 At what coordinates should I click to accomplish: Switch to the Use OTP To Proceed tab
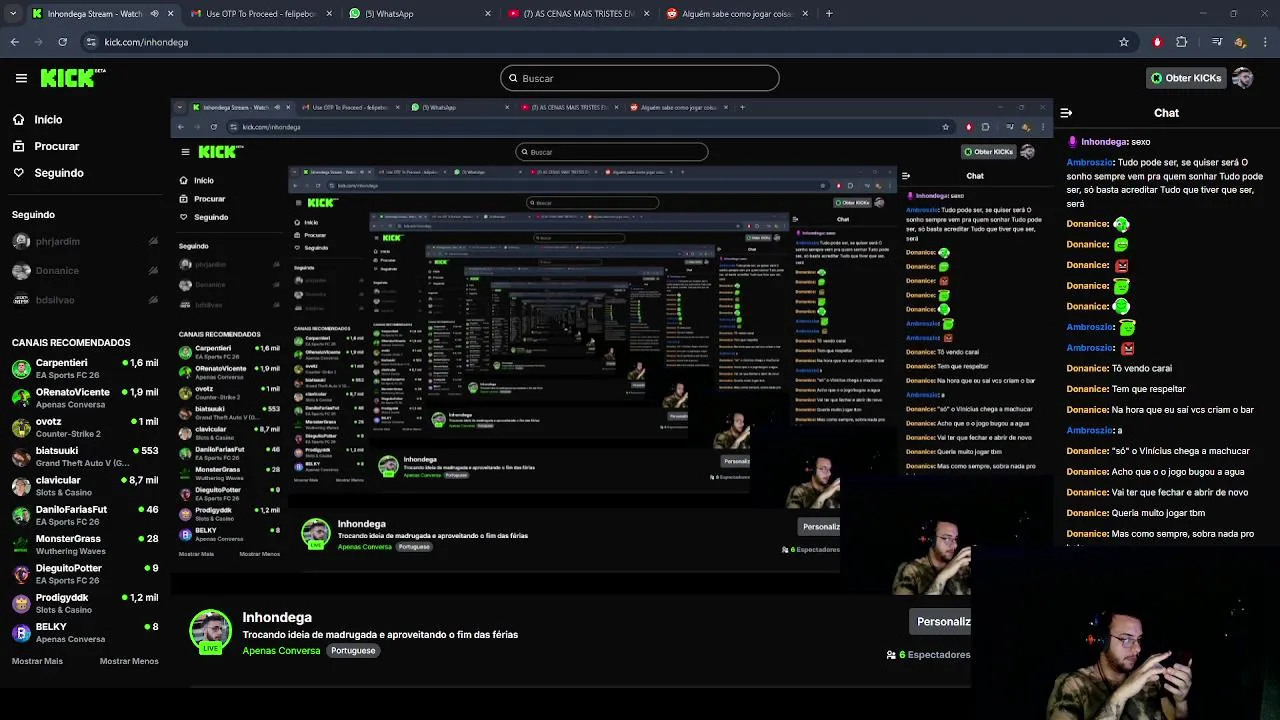pos(261,14)
